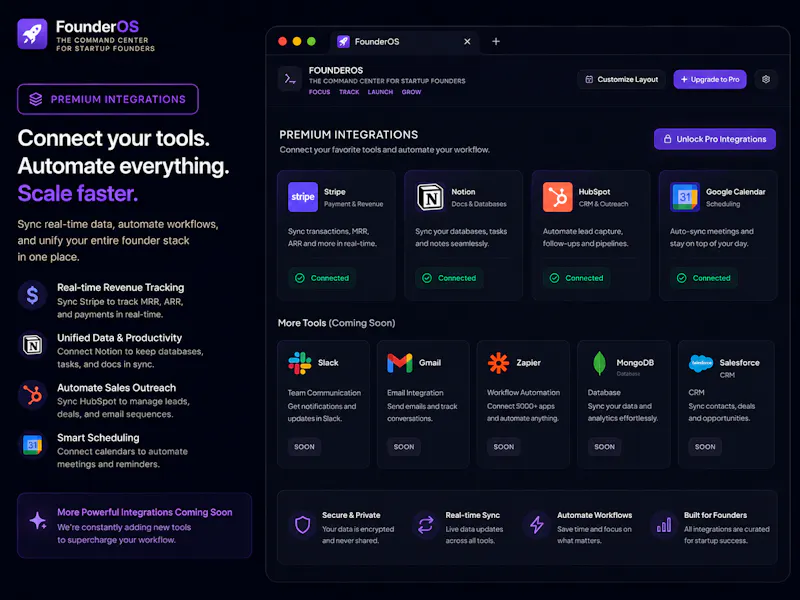This screenshot has width=800, height=600.
Task: Click Stripe card's Connected status badge
Action: point(322,278)
